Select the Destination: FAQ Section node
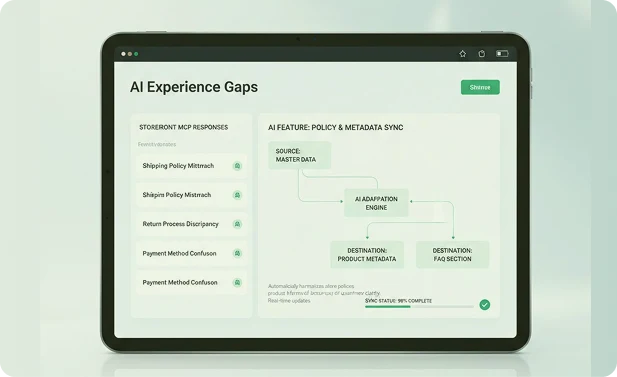Viewport: 617px width, 377px height. point(453,255)
